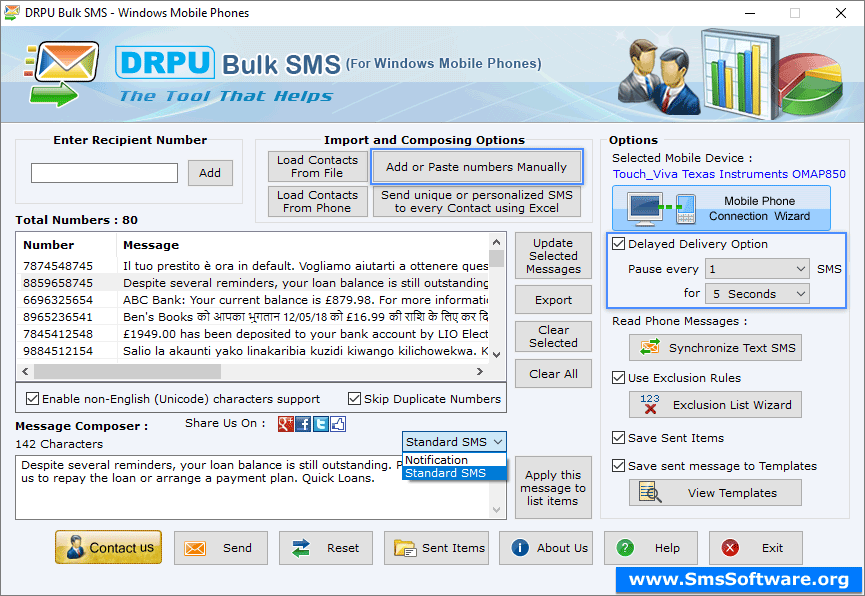865x596 pixels.
Task: Click the window close button
Action: [841, 13]
